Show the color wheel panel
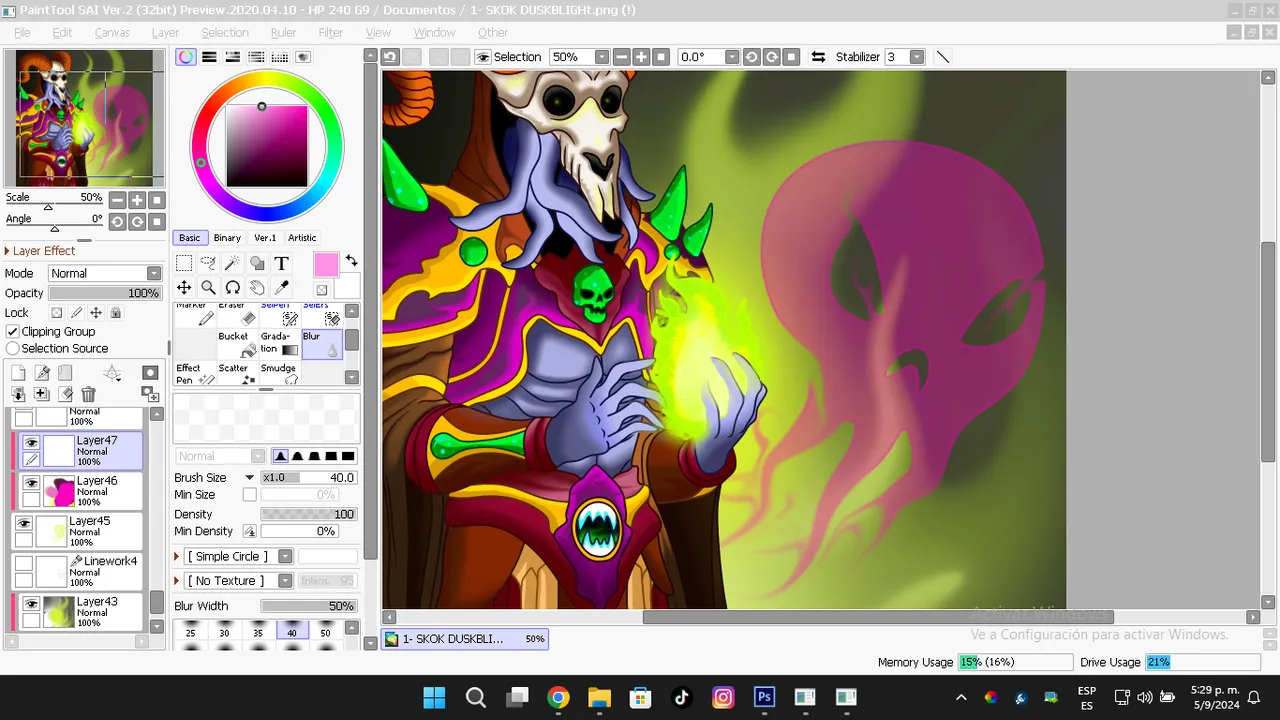The height and width of the screenshot is (720, 1280). click(186, 57)
